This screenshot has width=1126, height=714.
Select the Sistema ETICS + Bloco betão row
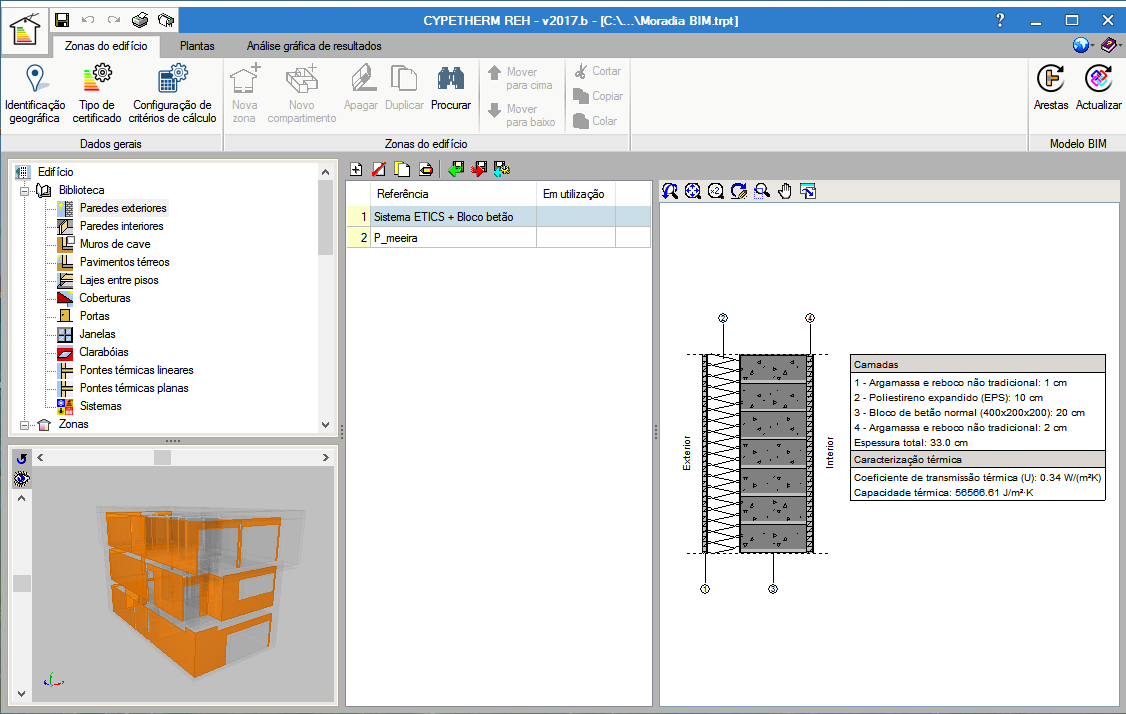pyautogui.click(x=499, y=217)
